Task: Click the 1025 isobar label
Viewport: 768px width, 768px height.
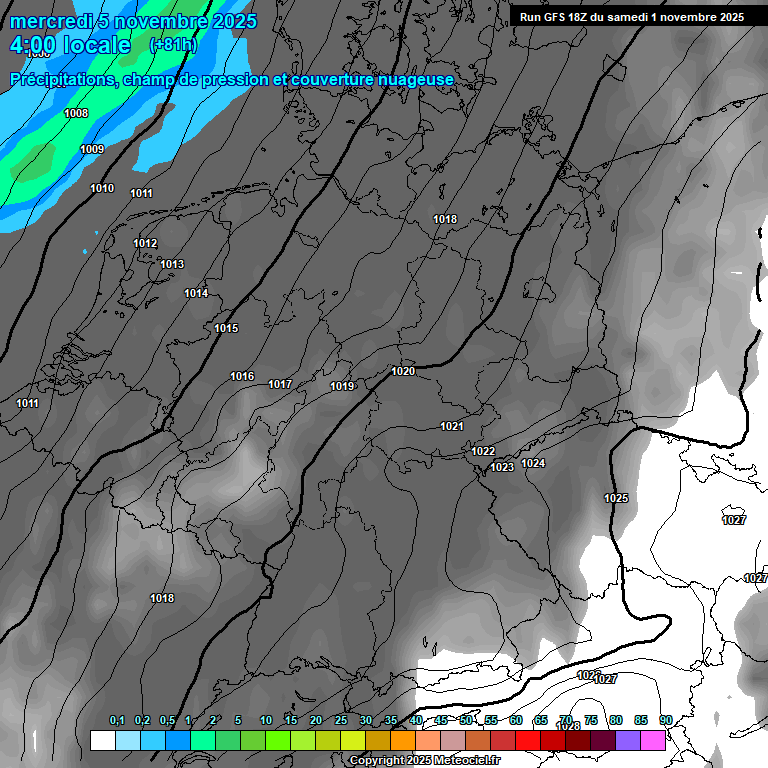Action: 616,498
